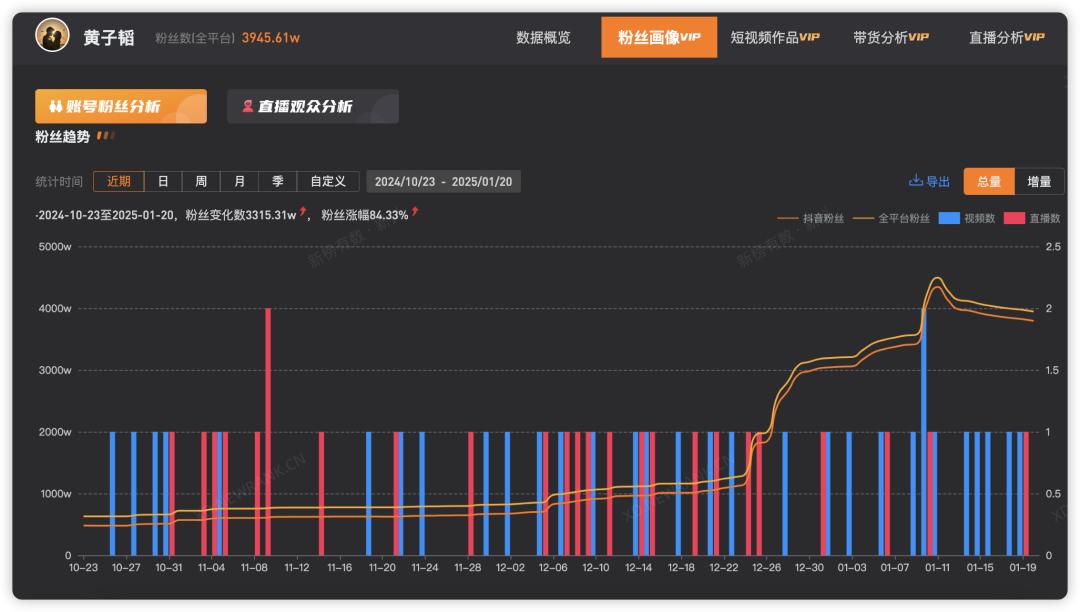Select the 近期 time range option
This screenshot has height=612, width=1080.
point(118,182)
